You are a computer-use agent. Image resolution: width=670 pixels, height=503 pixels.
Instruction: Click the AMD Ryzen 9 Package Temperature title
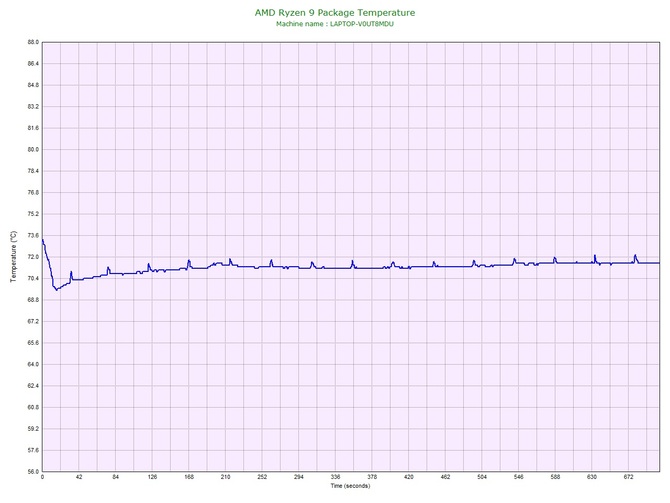coord(335,13)
